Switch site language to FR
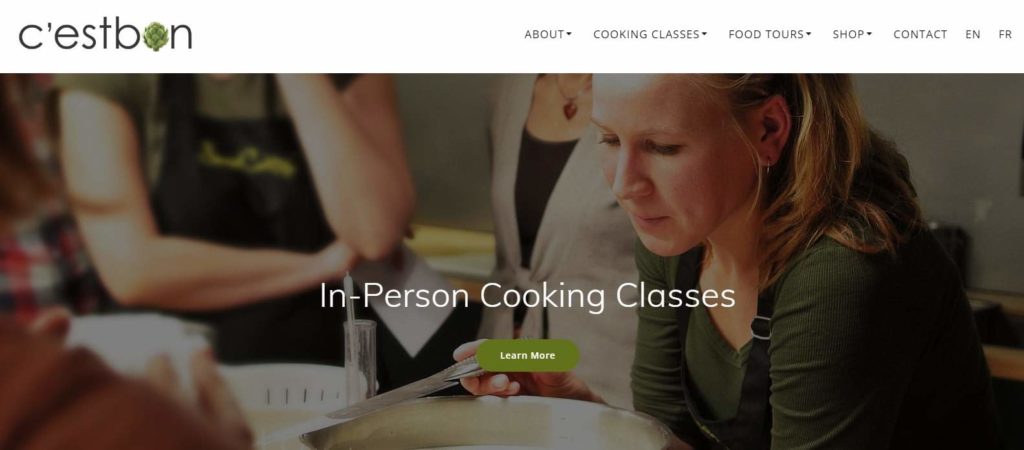Screen dimensions: 1024x450 pos(1005,34)
